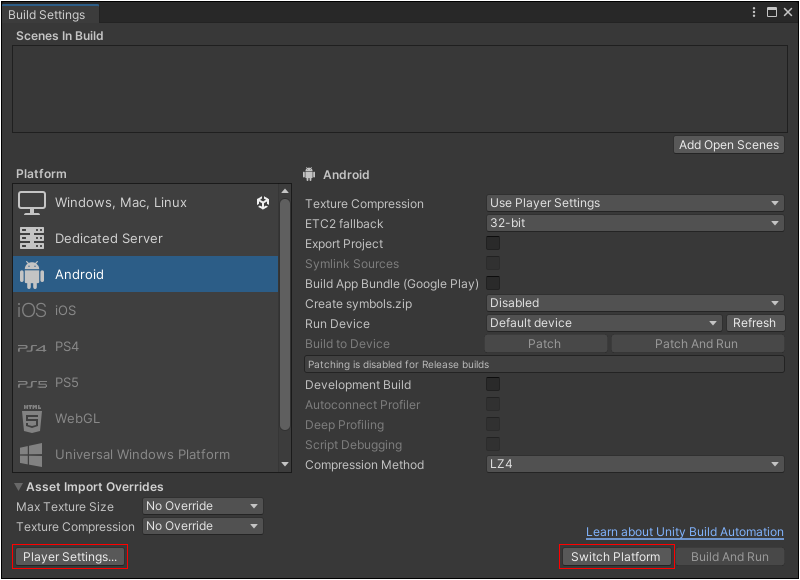Screen dimensions: 800x580
Task: Open the ETC2 fallback 32-bit dropdown
Action: pos(635,223)
